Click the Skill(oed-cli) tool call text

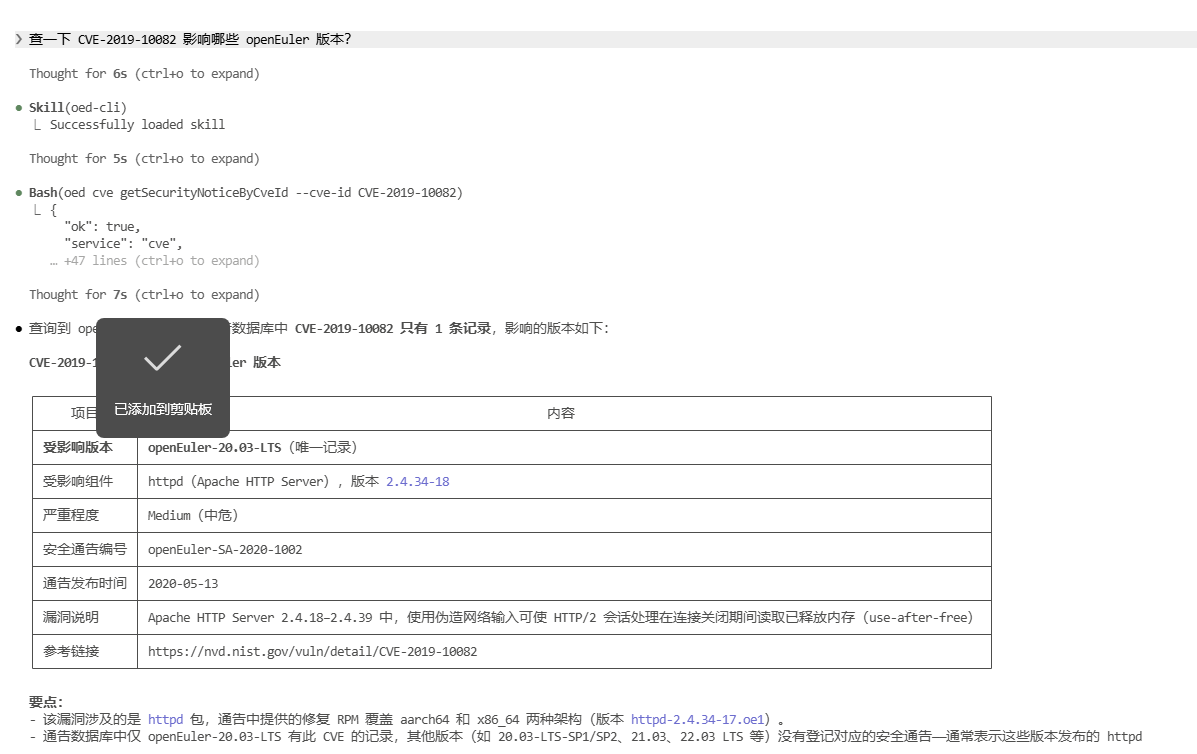pyautogui.click(x=78, y=108)
